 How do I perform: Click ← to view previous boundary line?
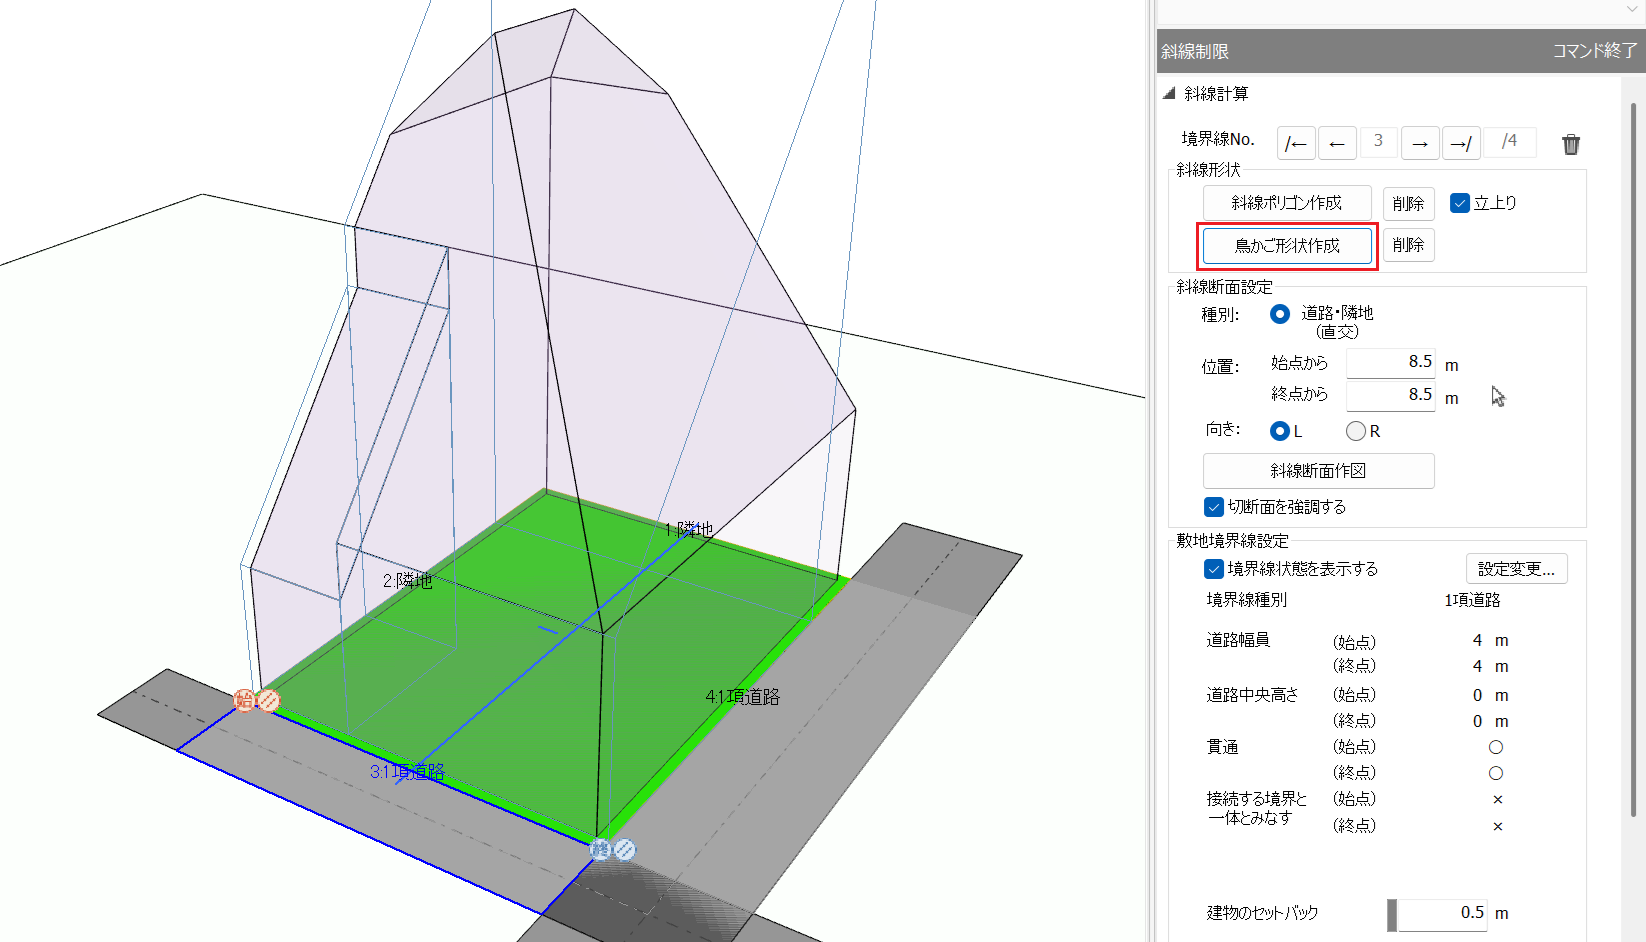pyautogui.click(x=1338, y=142)
